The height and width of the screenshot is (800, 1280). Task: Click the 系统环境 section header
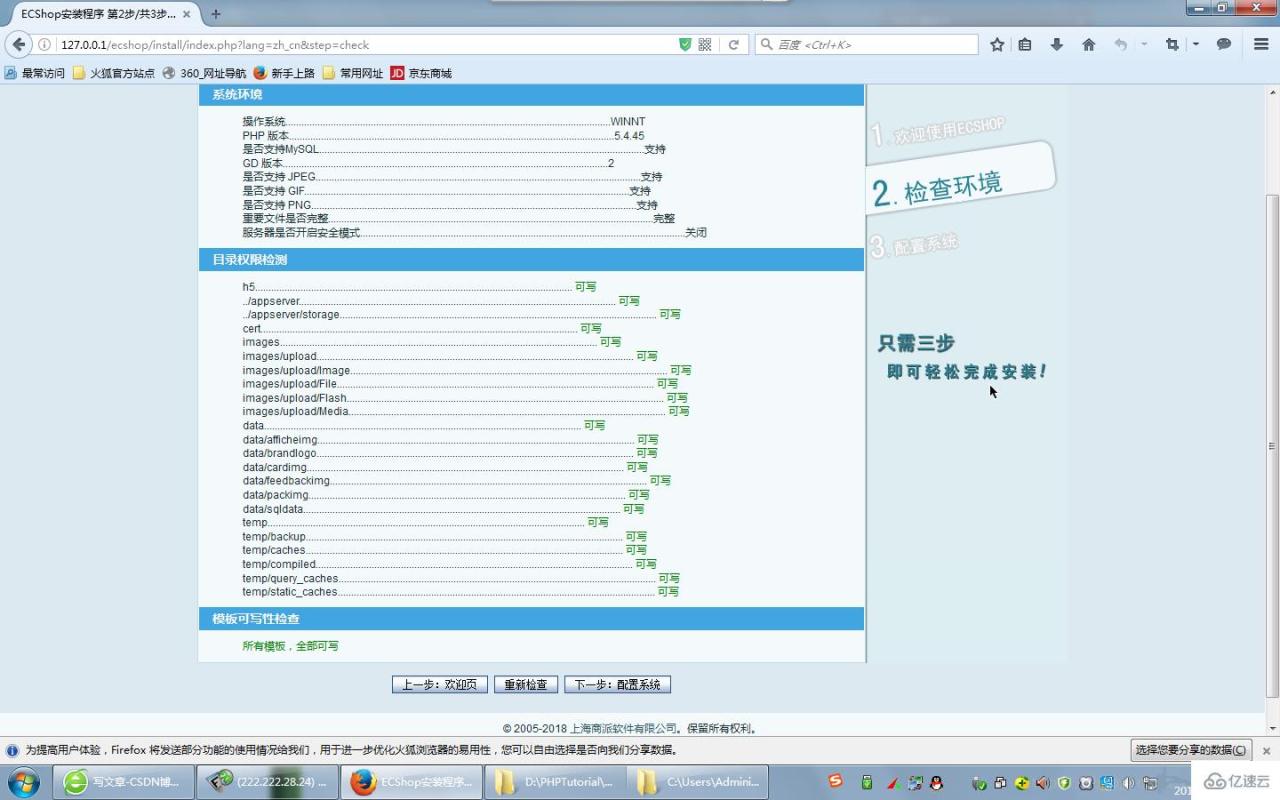coord(531,94)
